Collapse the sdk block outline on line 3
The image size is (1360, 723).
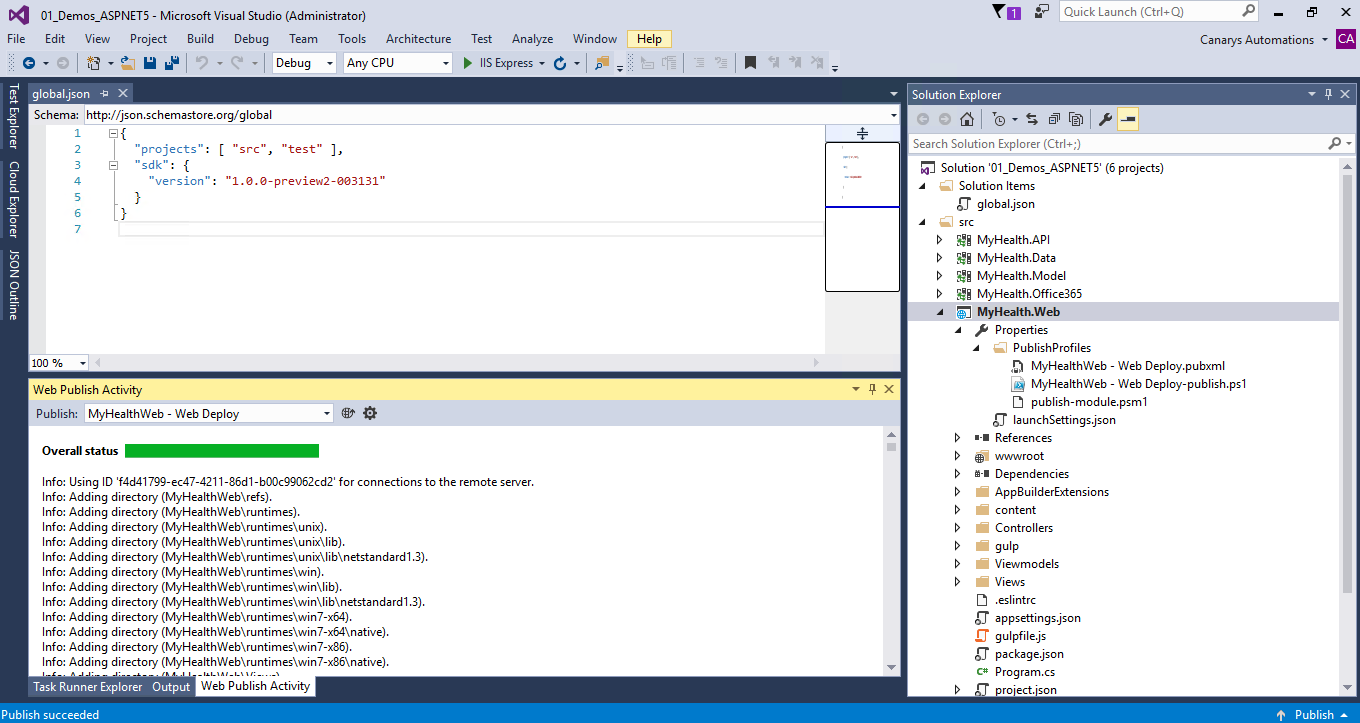(114, 163)
